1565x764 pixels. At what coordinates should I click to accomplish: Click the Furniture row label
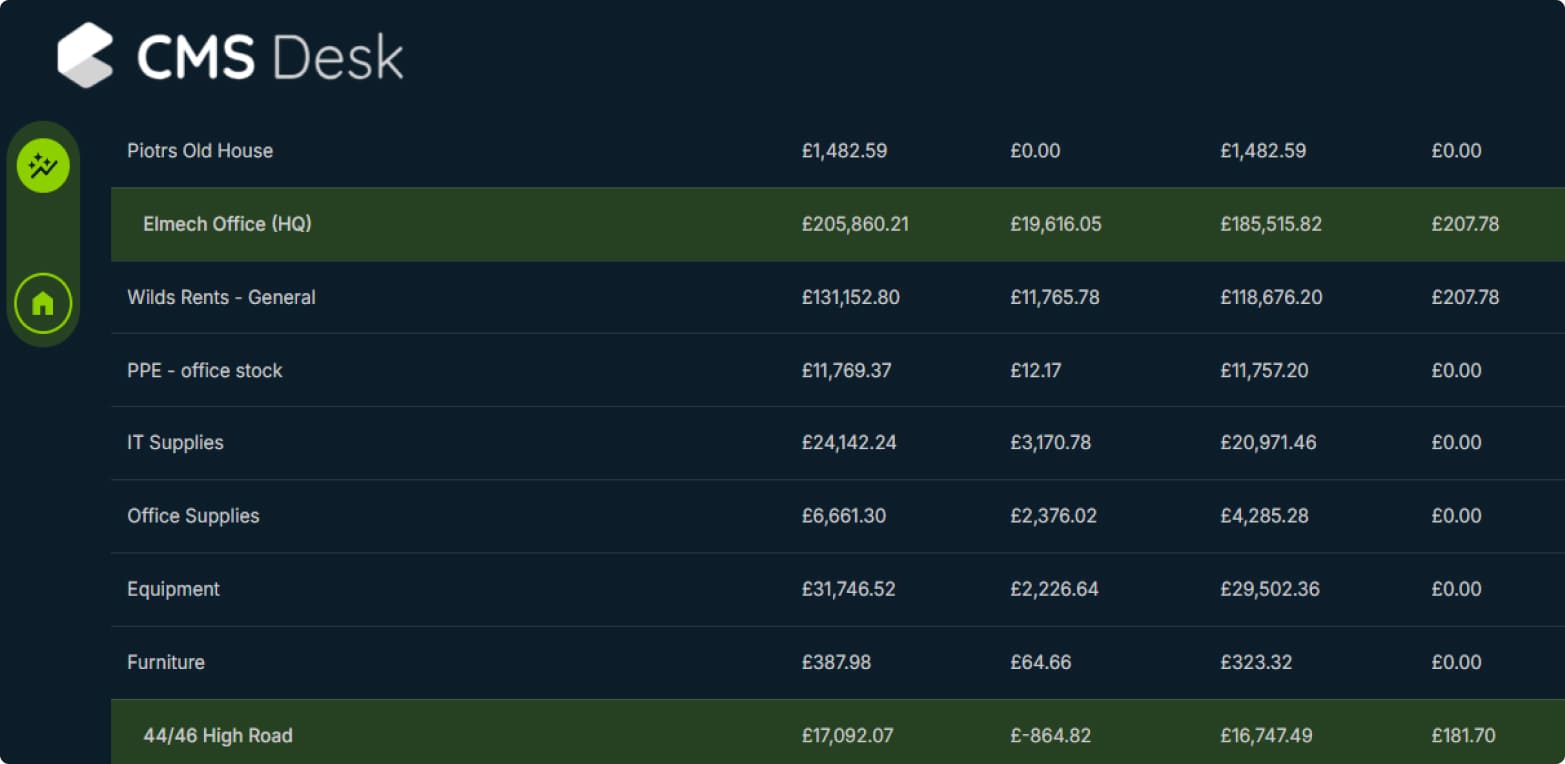(x=166, y=662)
